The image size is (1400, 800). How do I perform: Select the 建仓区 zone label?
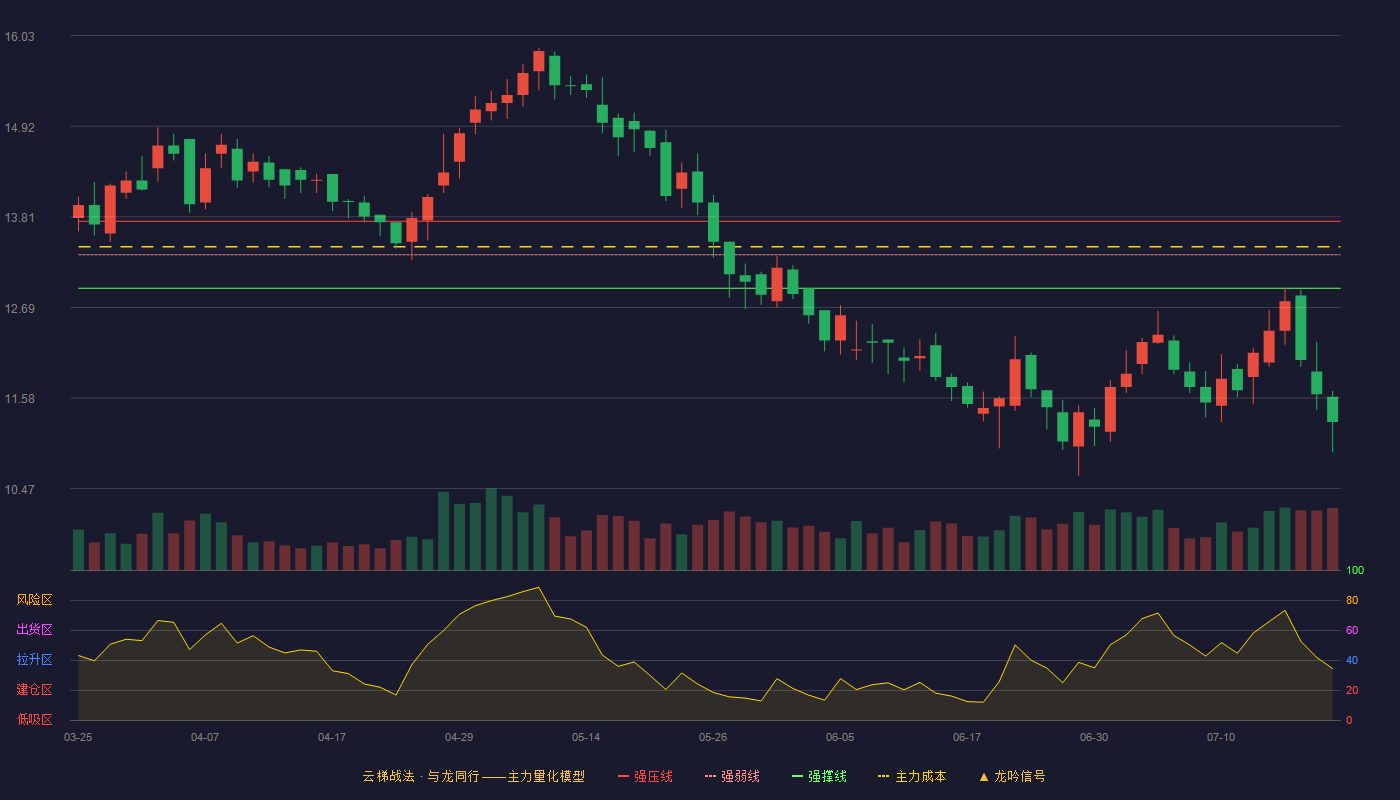click(x=34, y=690)
